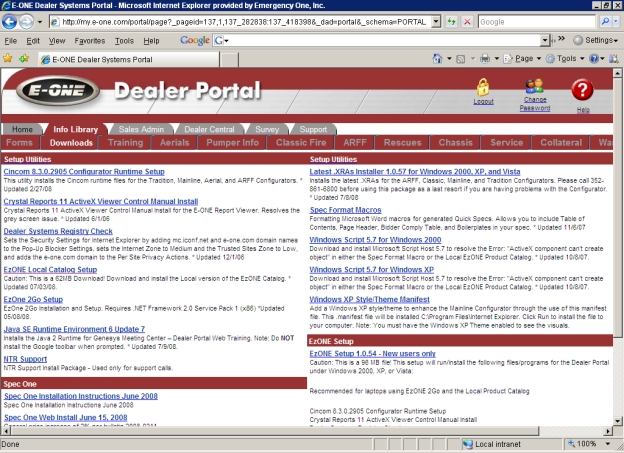This screenshot has height=453, width=624.
Task: Expand the address bar URL dropdown
Action: (x=436, y=21)
